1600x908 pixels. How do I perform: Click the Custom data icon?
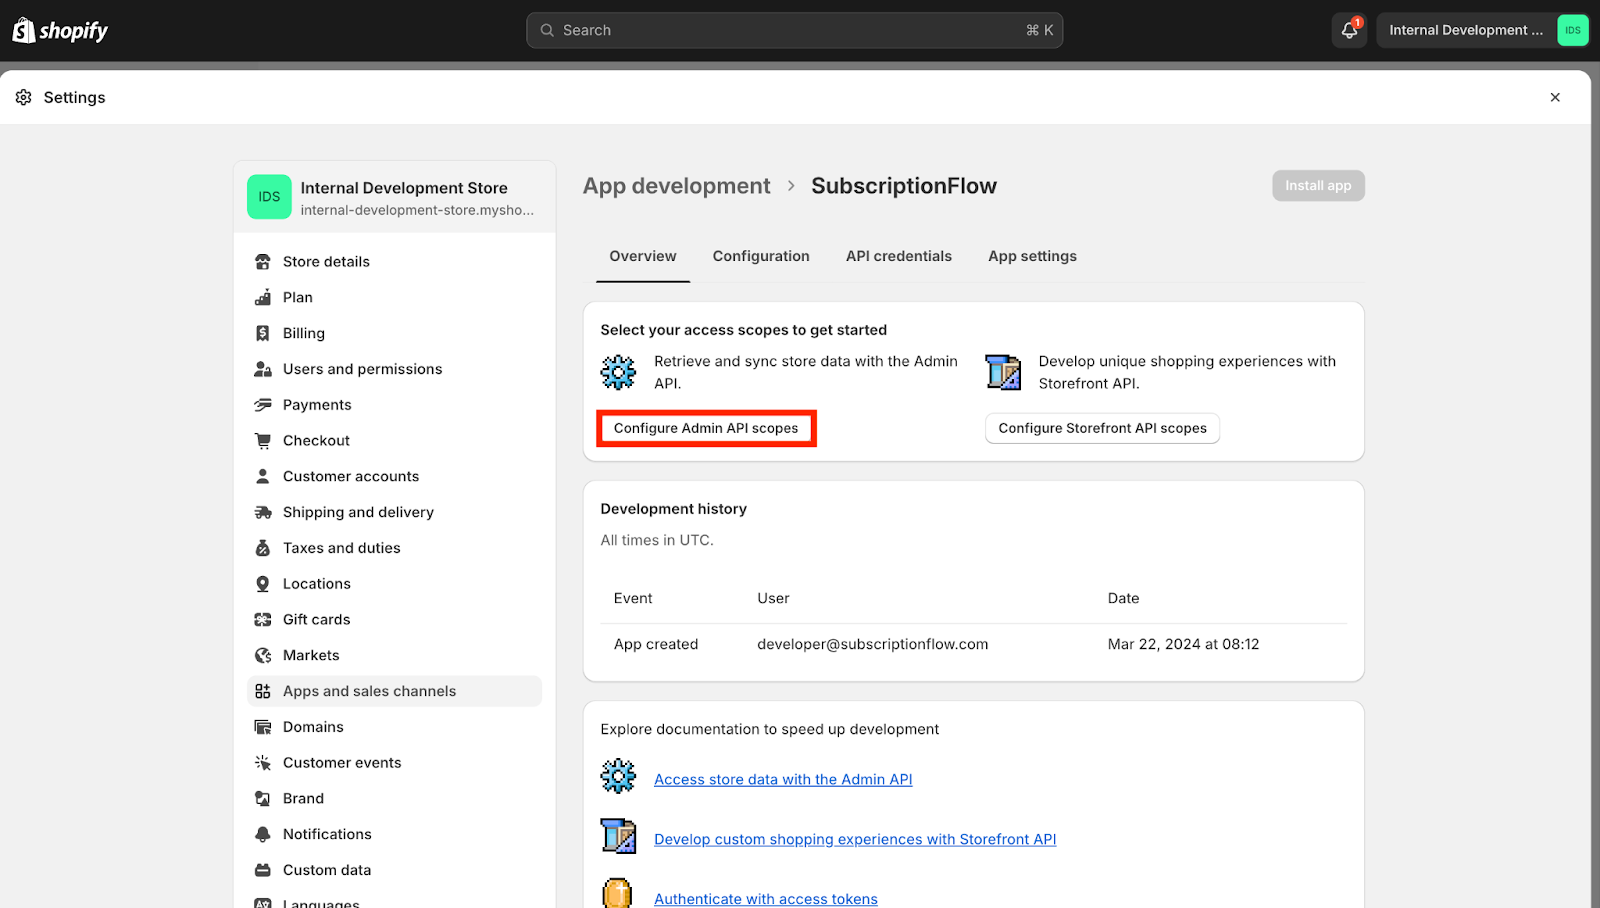pyautogui.click(x=263, y=870)
